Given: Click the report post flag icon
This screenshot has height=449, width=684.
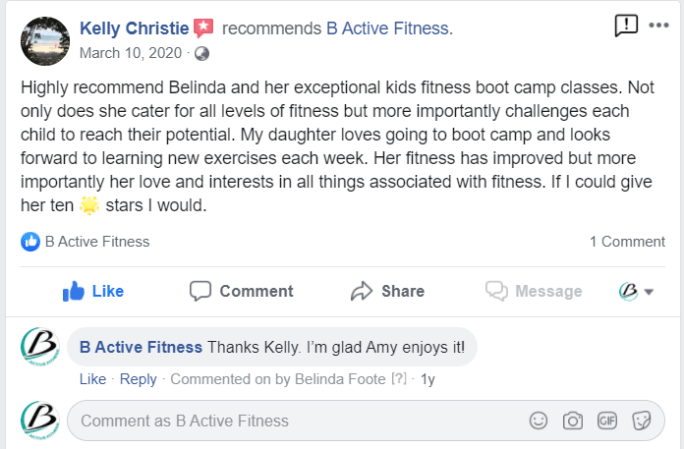Looking at the screenshot, I should pyautogui.click(x=626, y=24).
